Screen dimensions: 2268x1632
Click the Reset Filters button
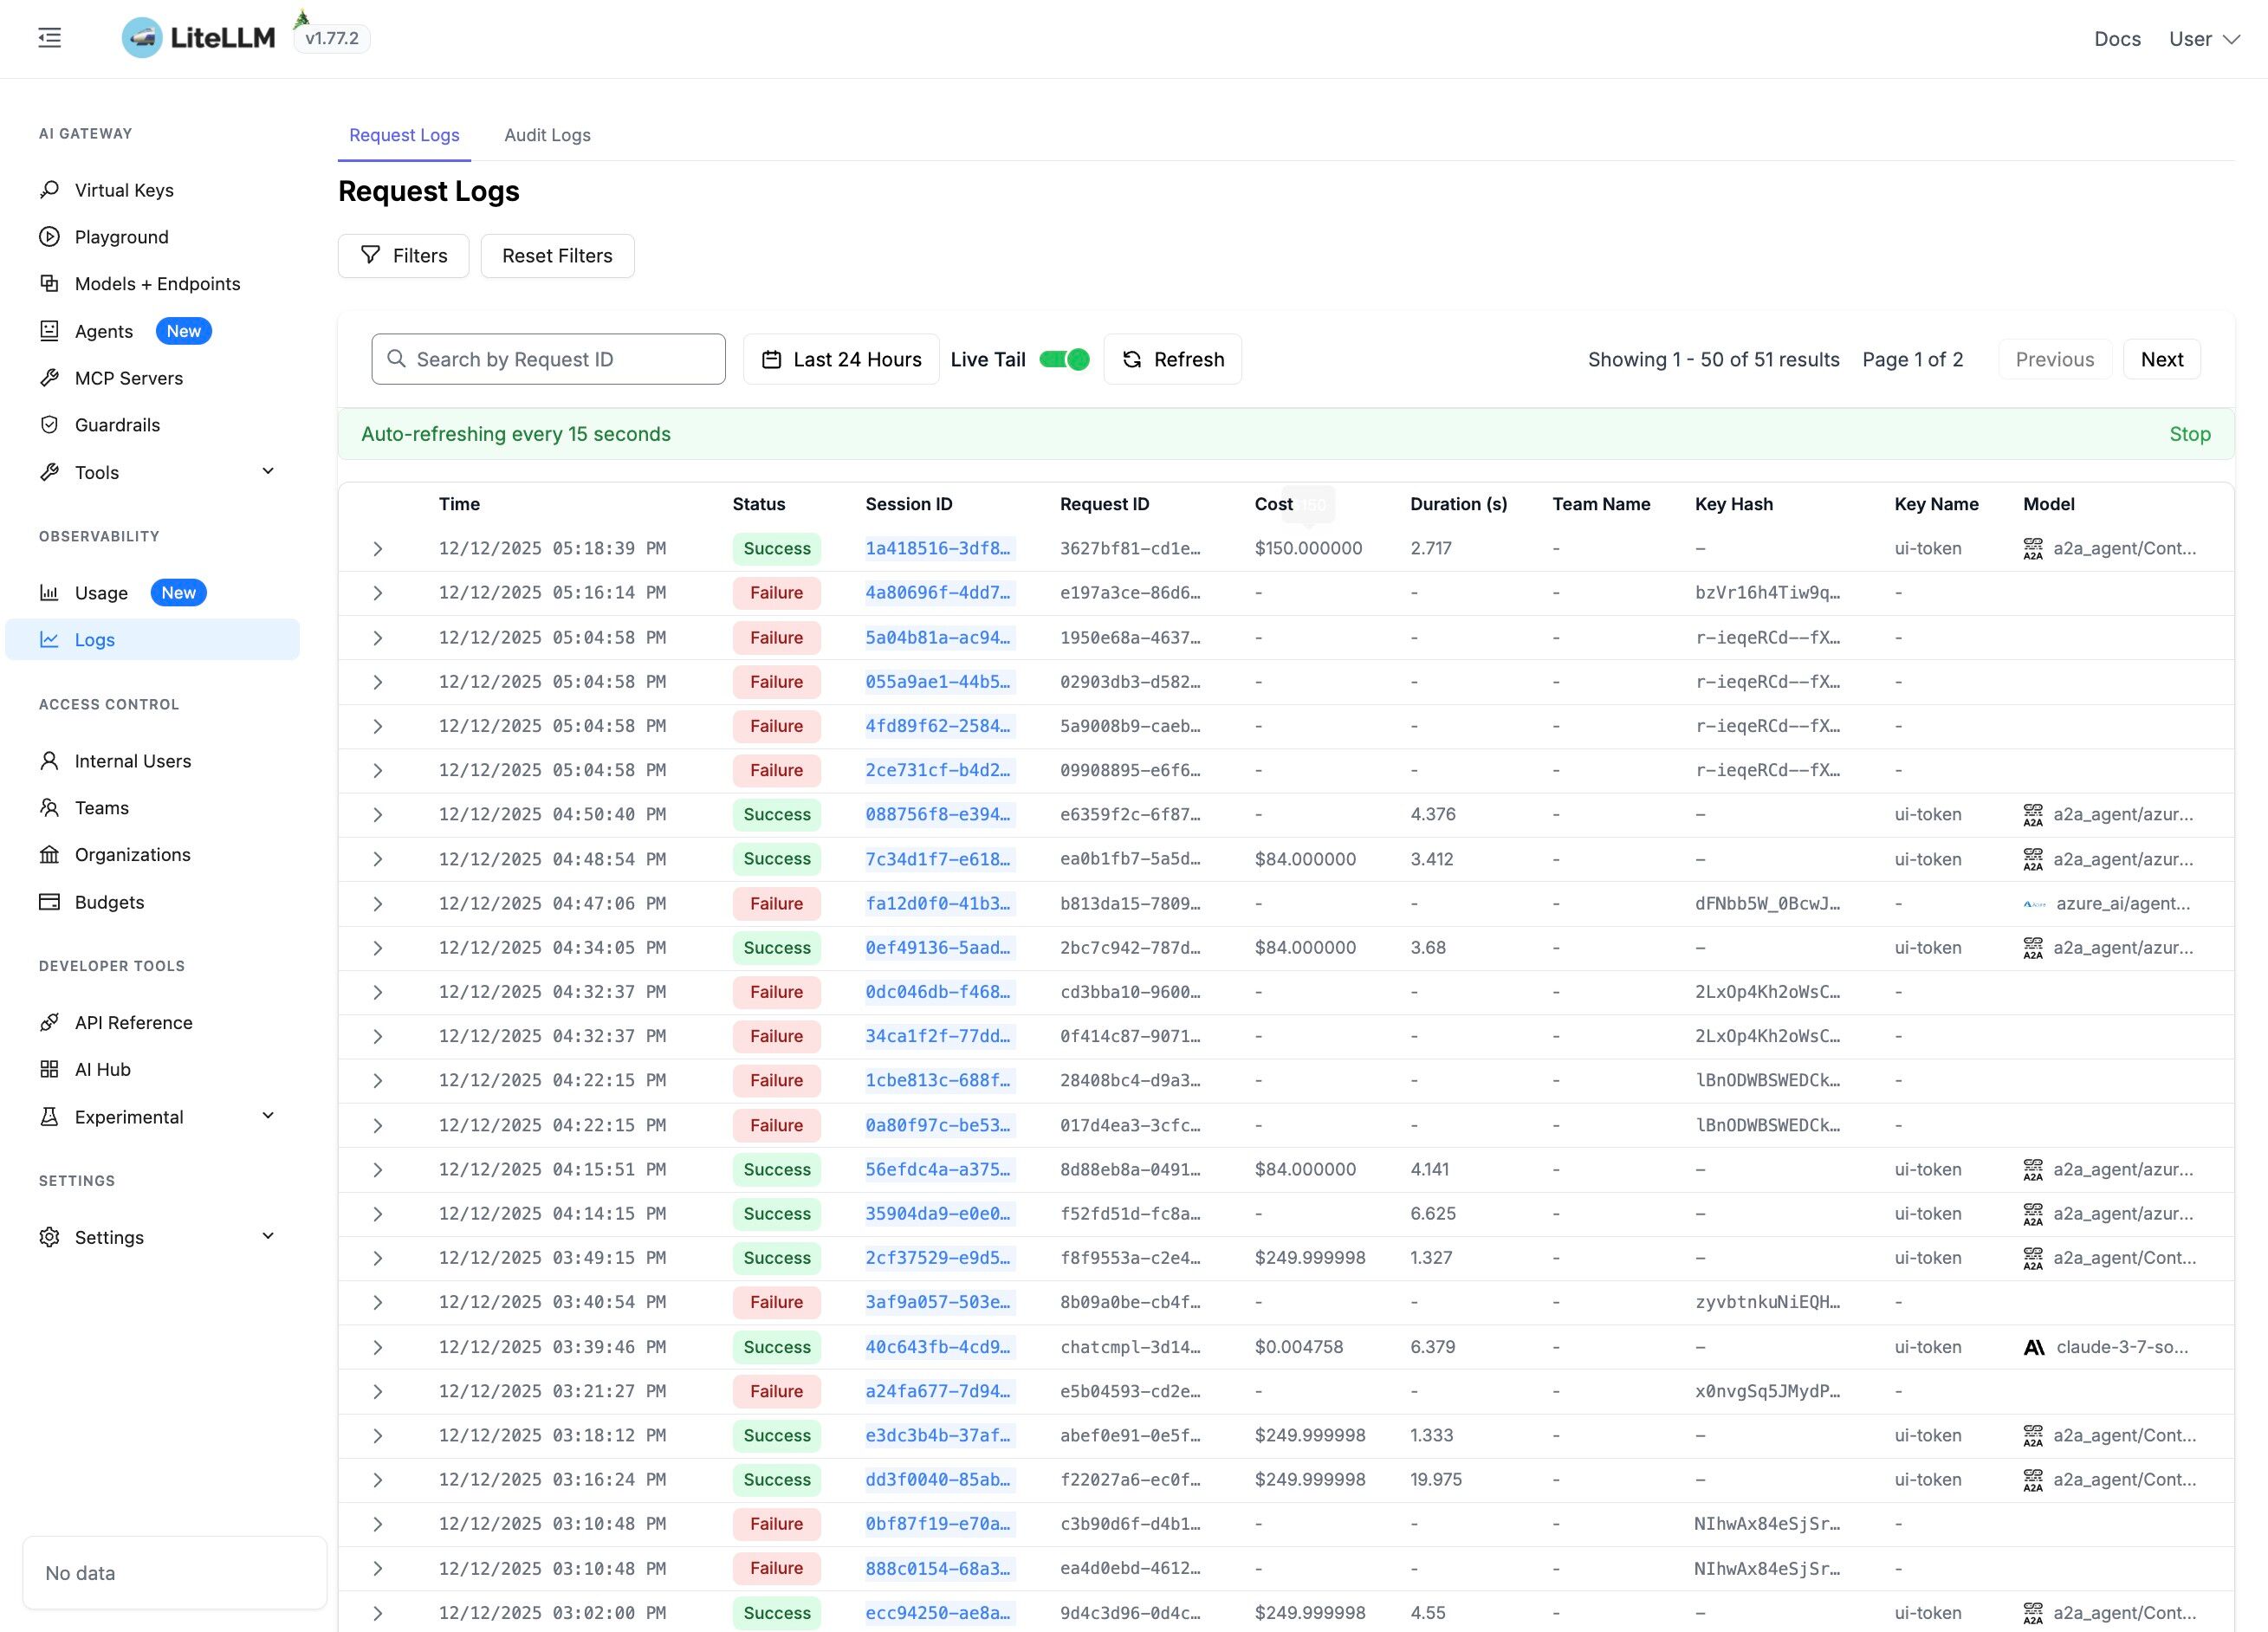[x=557, y=256]
